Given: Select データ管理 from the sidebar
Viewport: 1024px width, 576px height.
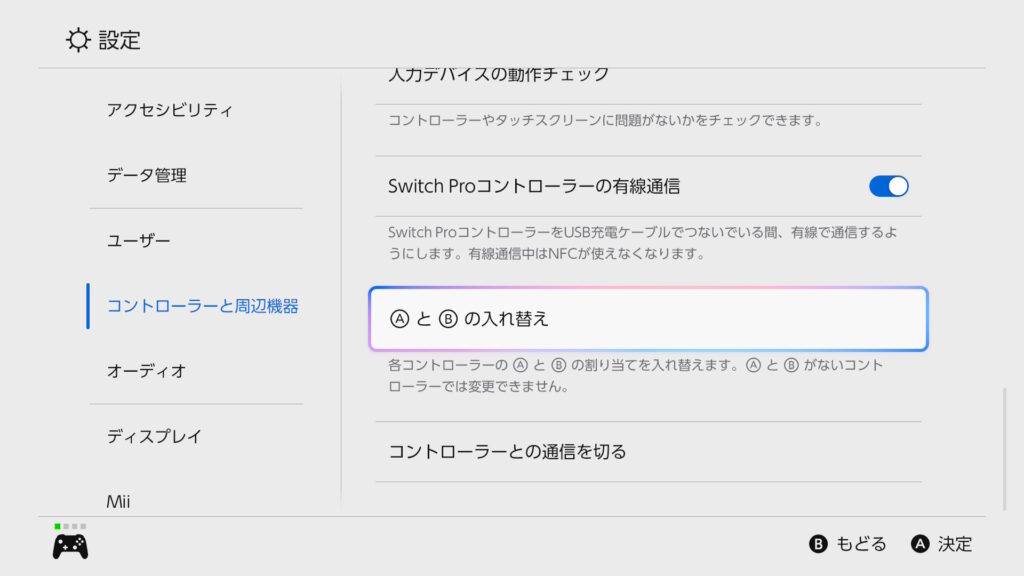Looking at the screenshot, I should (147, 175).
